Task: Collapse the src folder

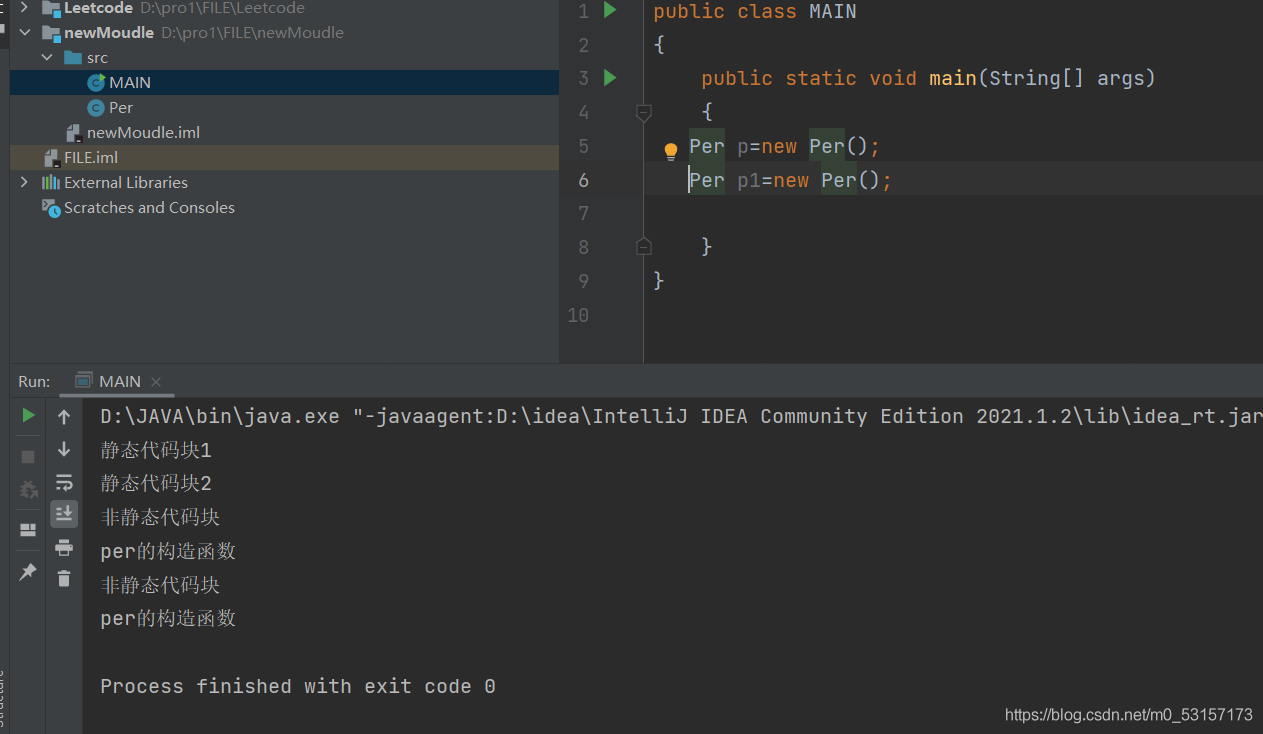Action: [47, 58]
